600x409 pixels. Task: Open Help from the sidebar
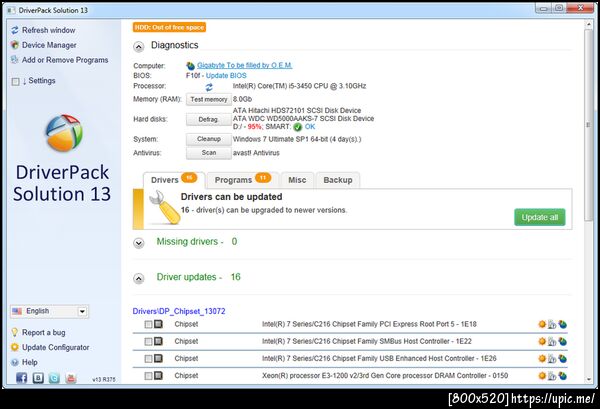click(24, 362)
